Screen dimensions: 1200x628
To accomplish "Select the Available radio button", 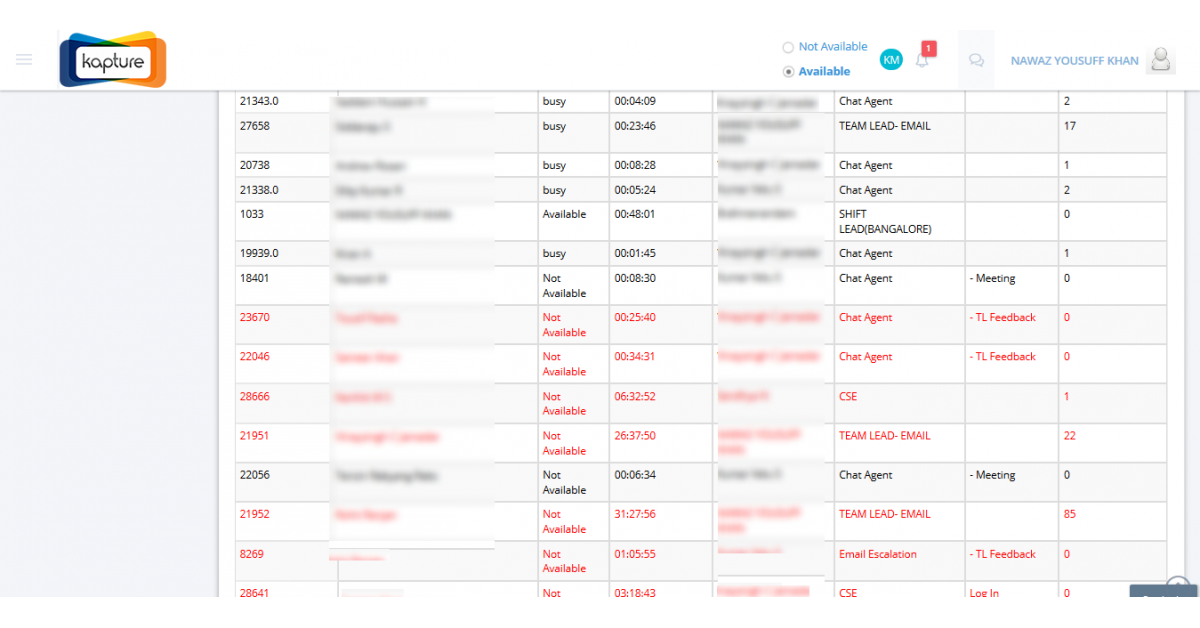I will click(788, 71).
